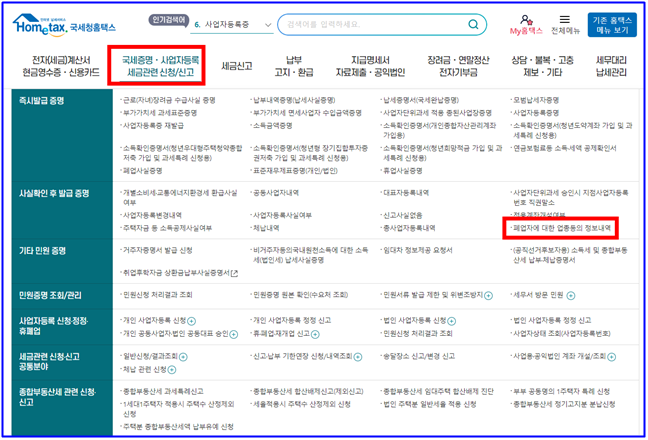648x440 pixels.
Task: Open 종합부동산세 정기고지분 분납신청 link
Action: click(564, 404)
